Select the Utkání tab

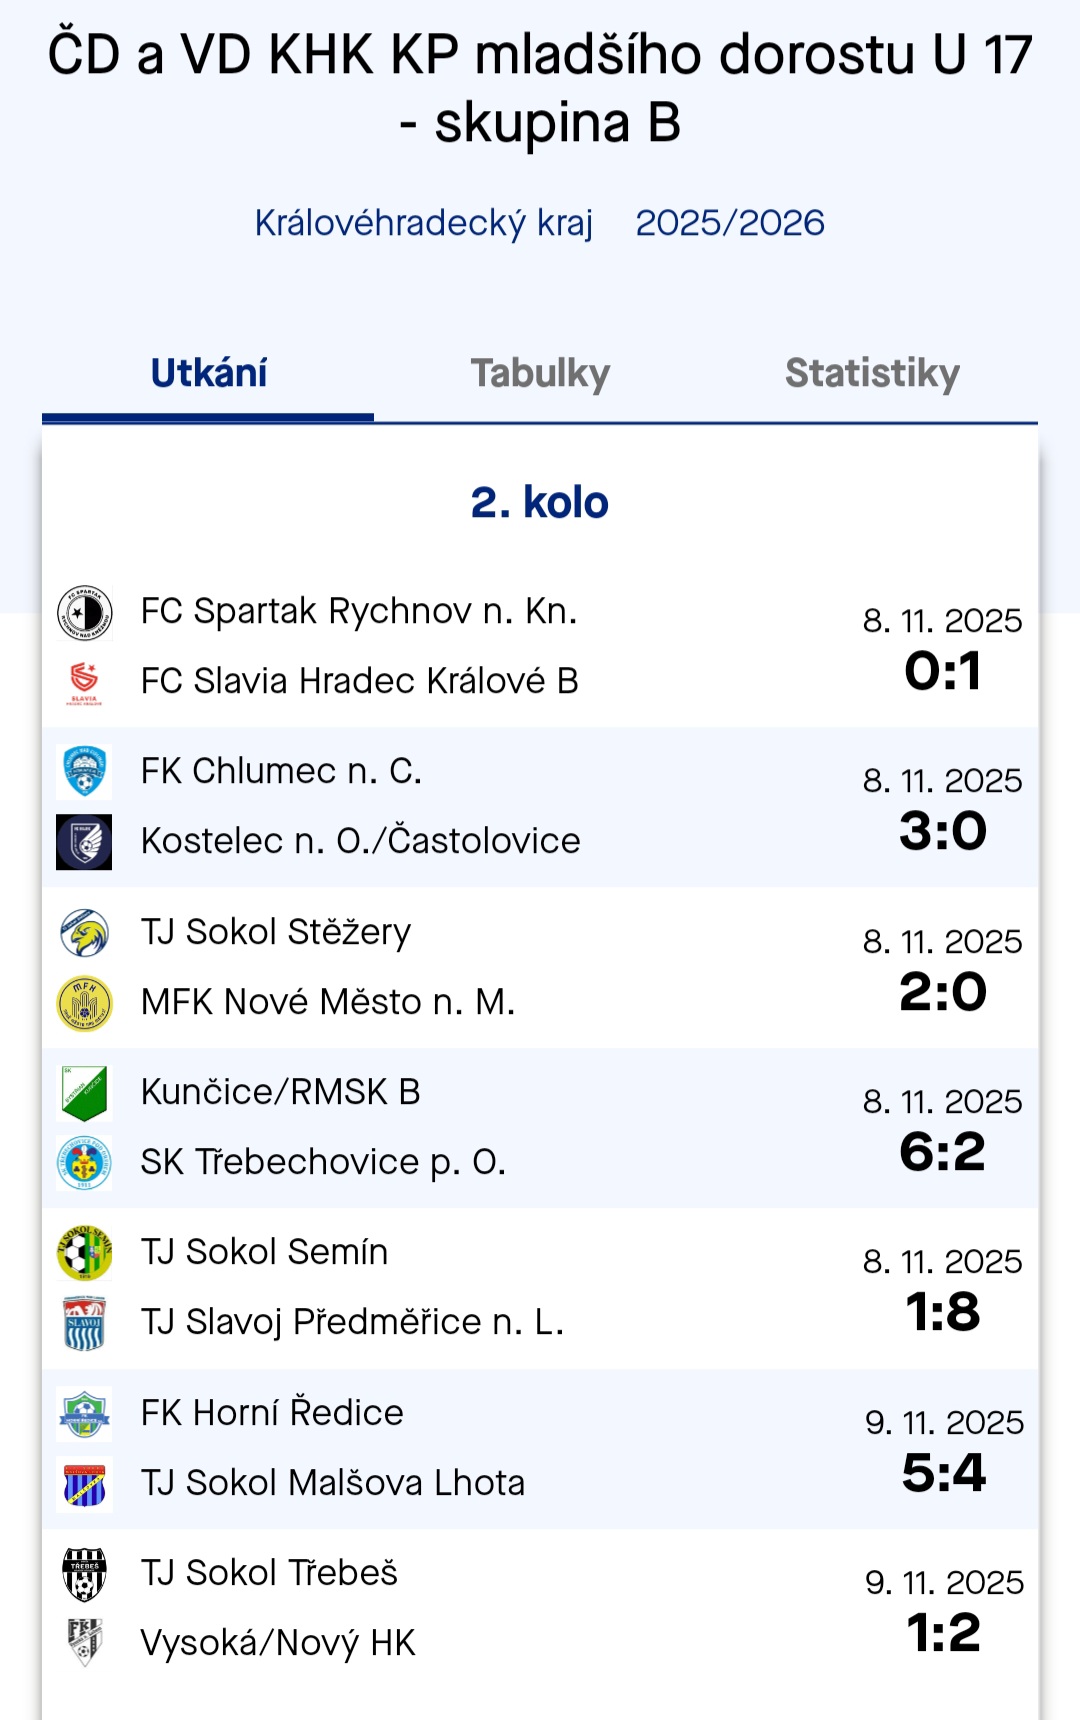(209, 374)
